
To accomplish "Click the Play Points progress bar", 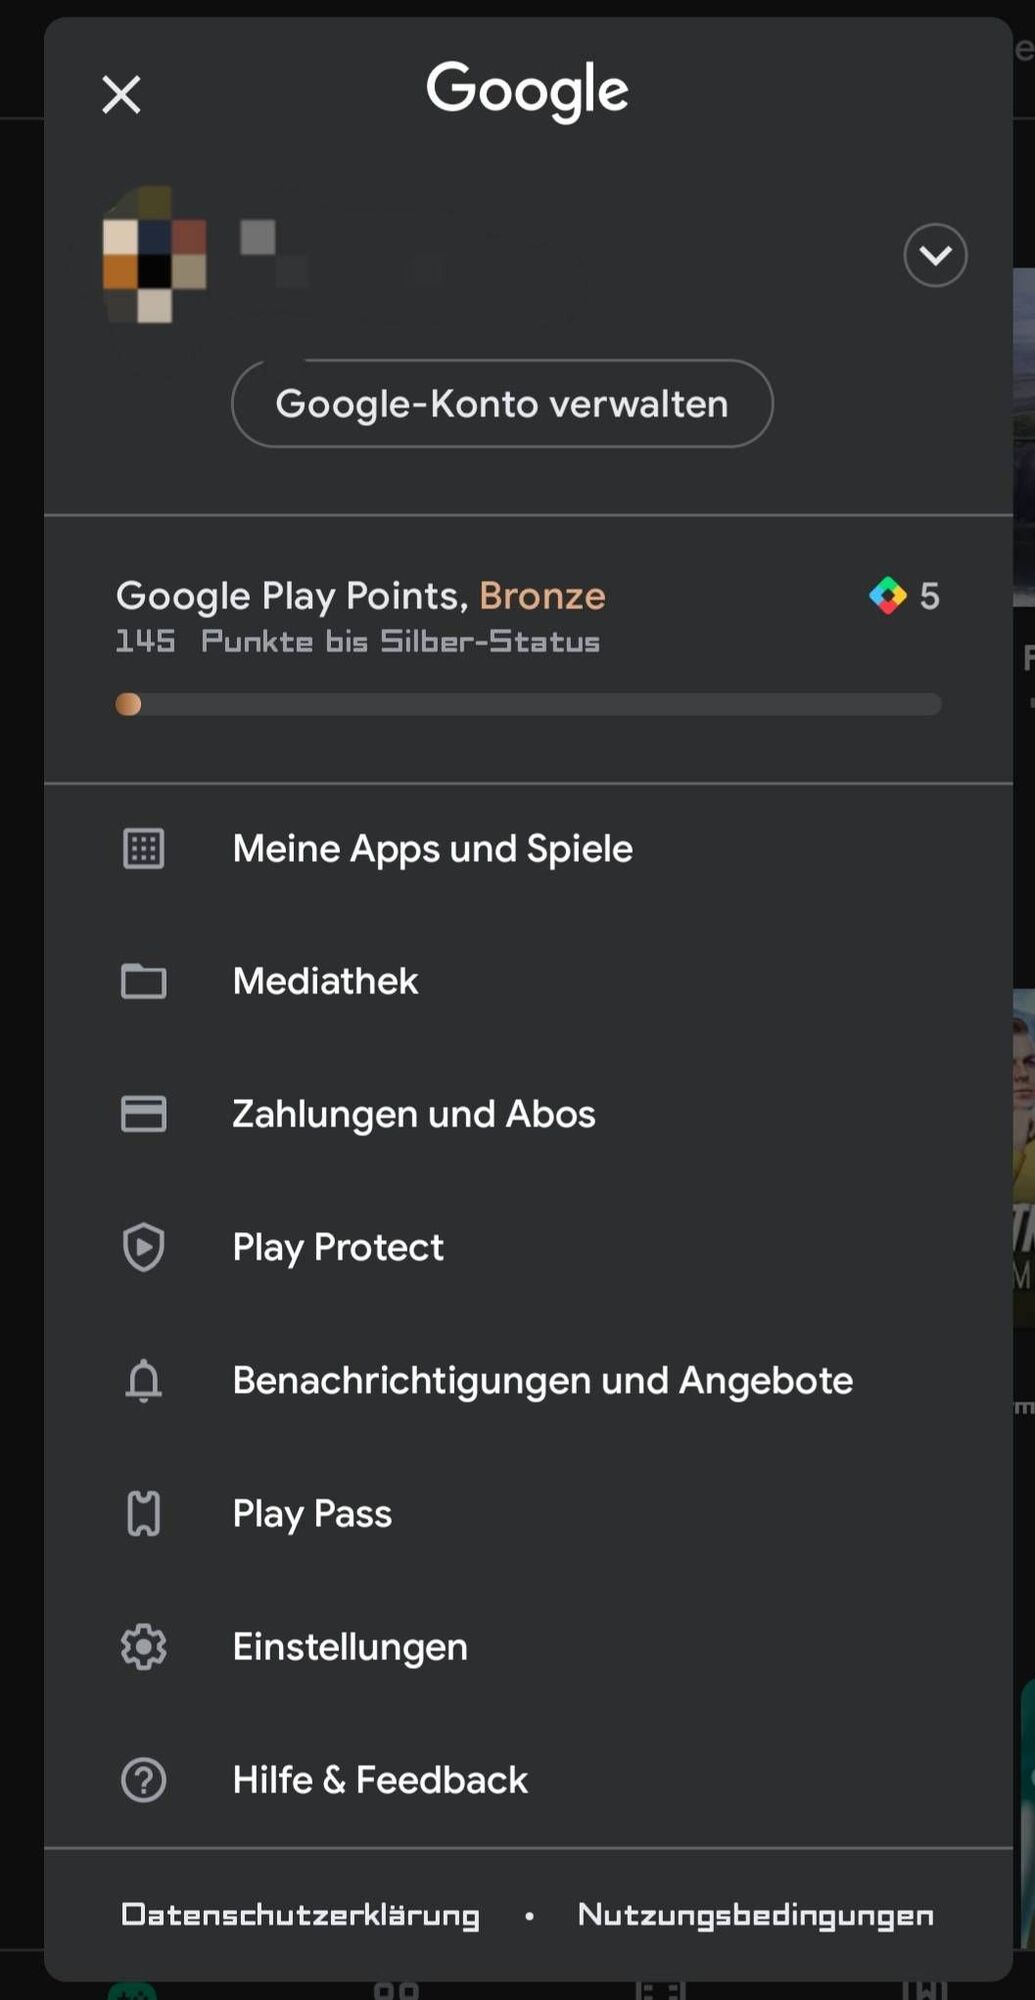I will click(x=528, y=705).
